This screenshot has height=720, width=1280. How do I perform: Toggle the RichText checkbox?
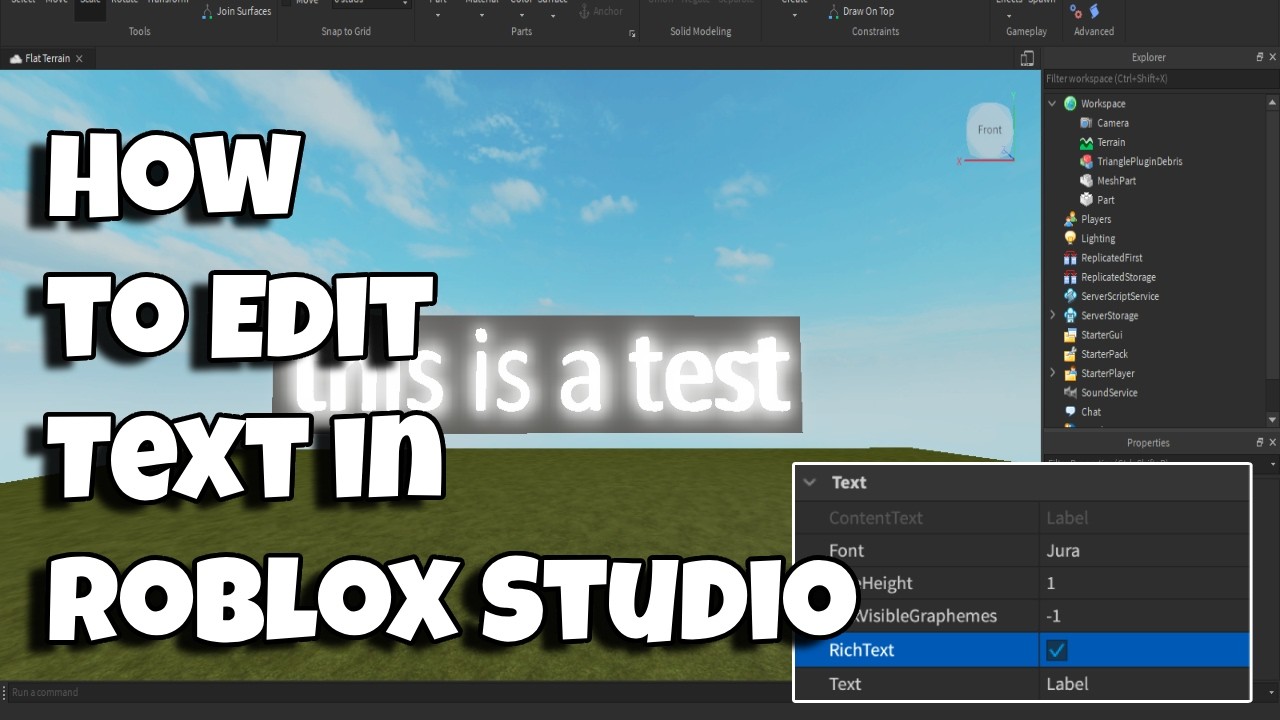(1056, 650)
